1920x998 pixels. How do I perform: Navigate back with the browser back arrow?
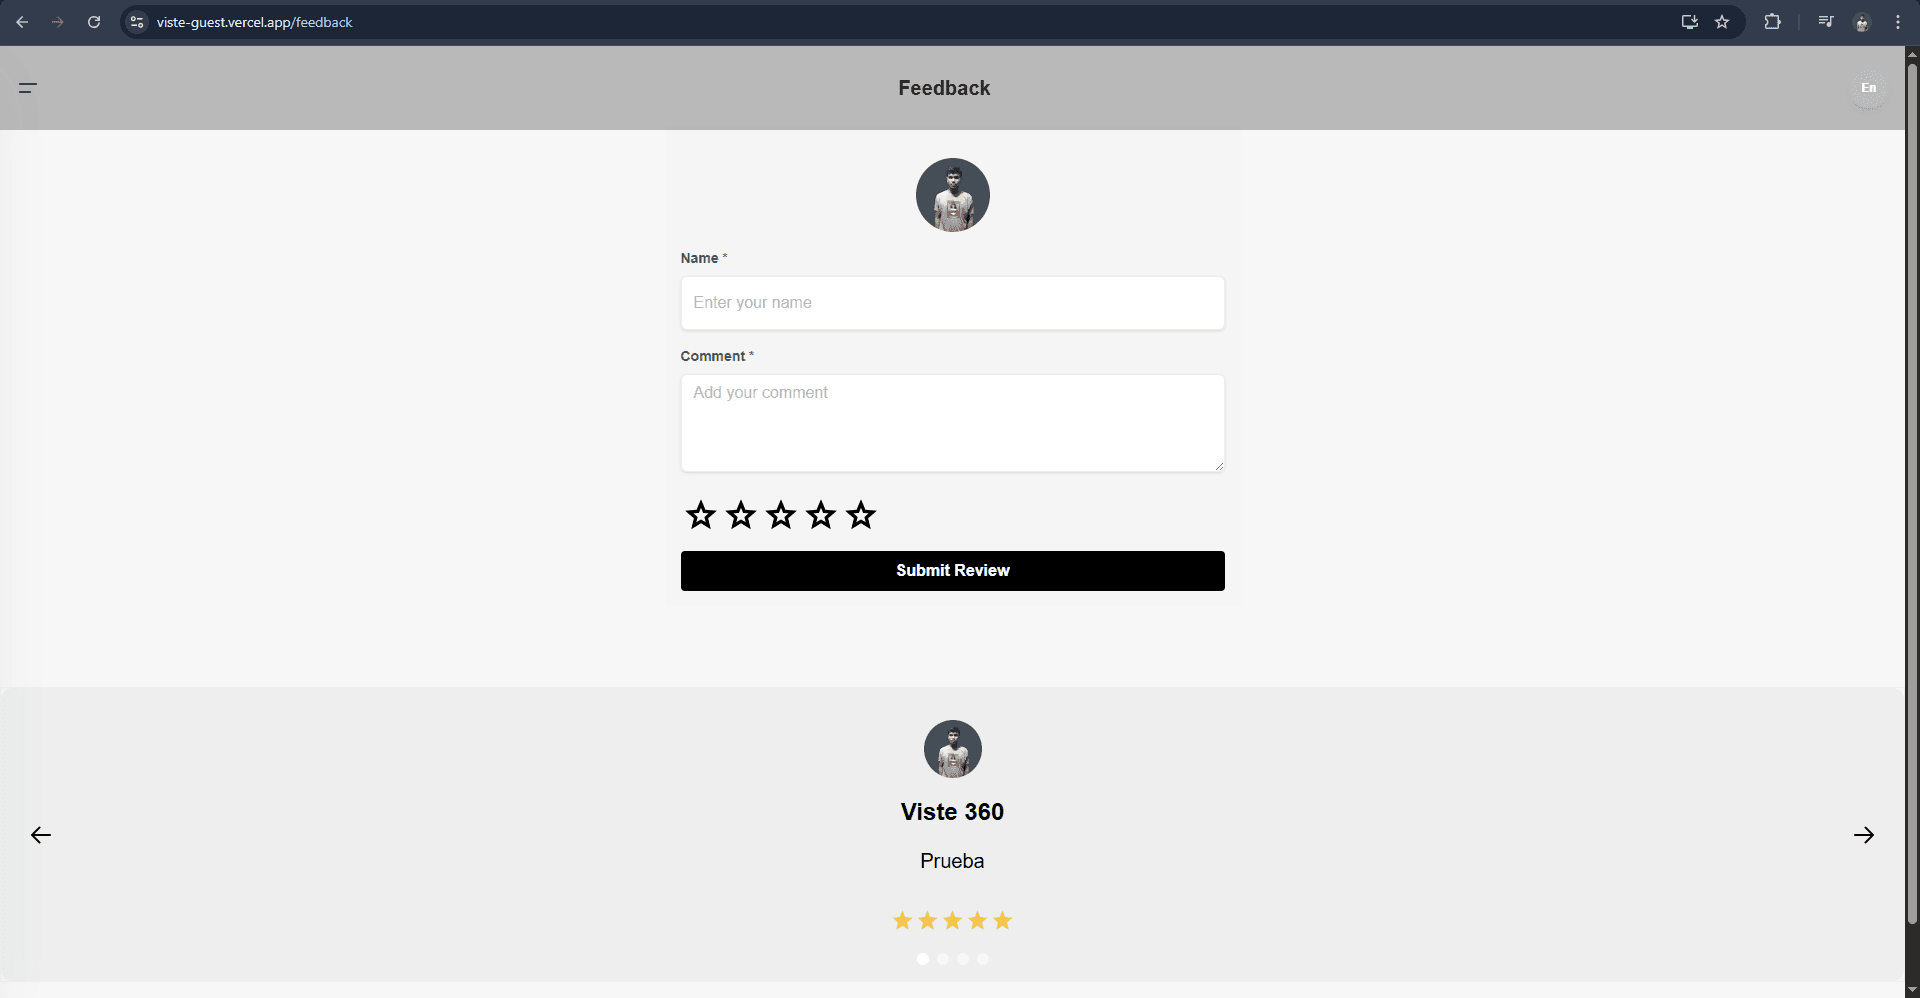(x=22, y=22)
